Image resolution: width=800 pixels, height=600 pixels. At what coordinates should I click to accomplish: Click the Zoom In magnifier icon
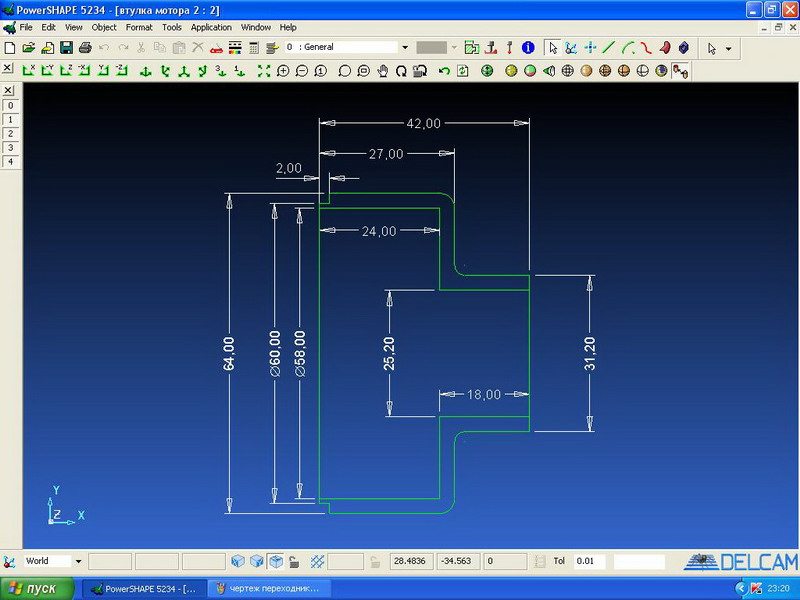[x=283, y=71]
